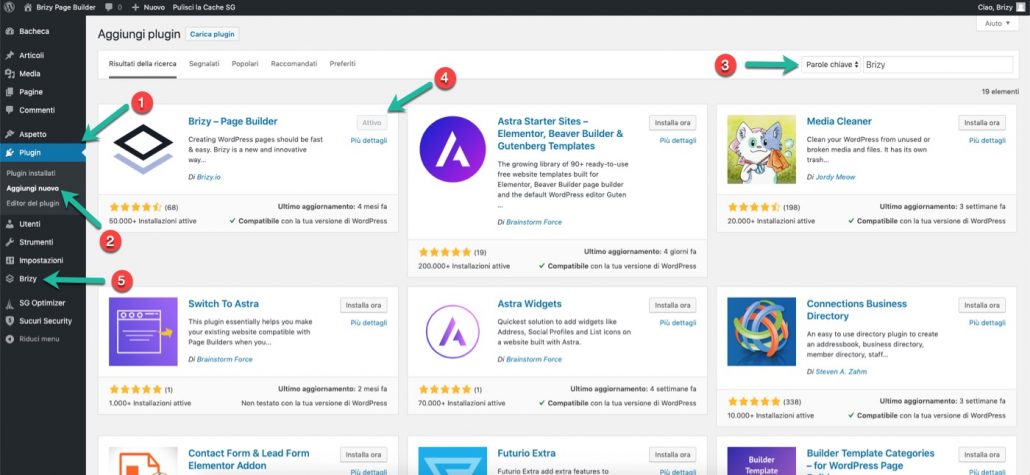Image resolution: width=1030 pixels, height=475 pixels.
Task: Click Pulisci la Cache SG
Action: point(204,7)
